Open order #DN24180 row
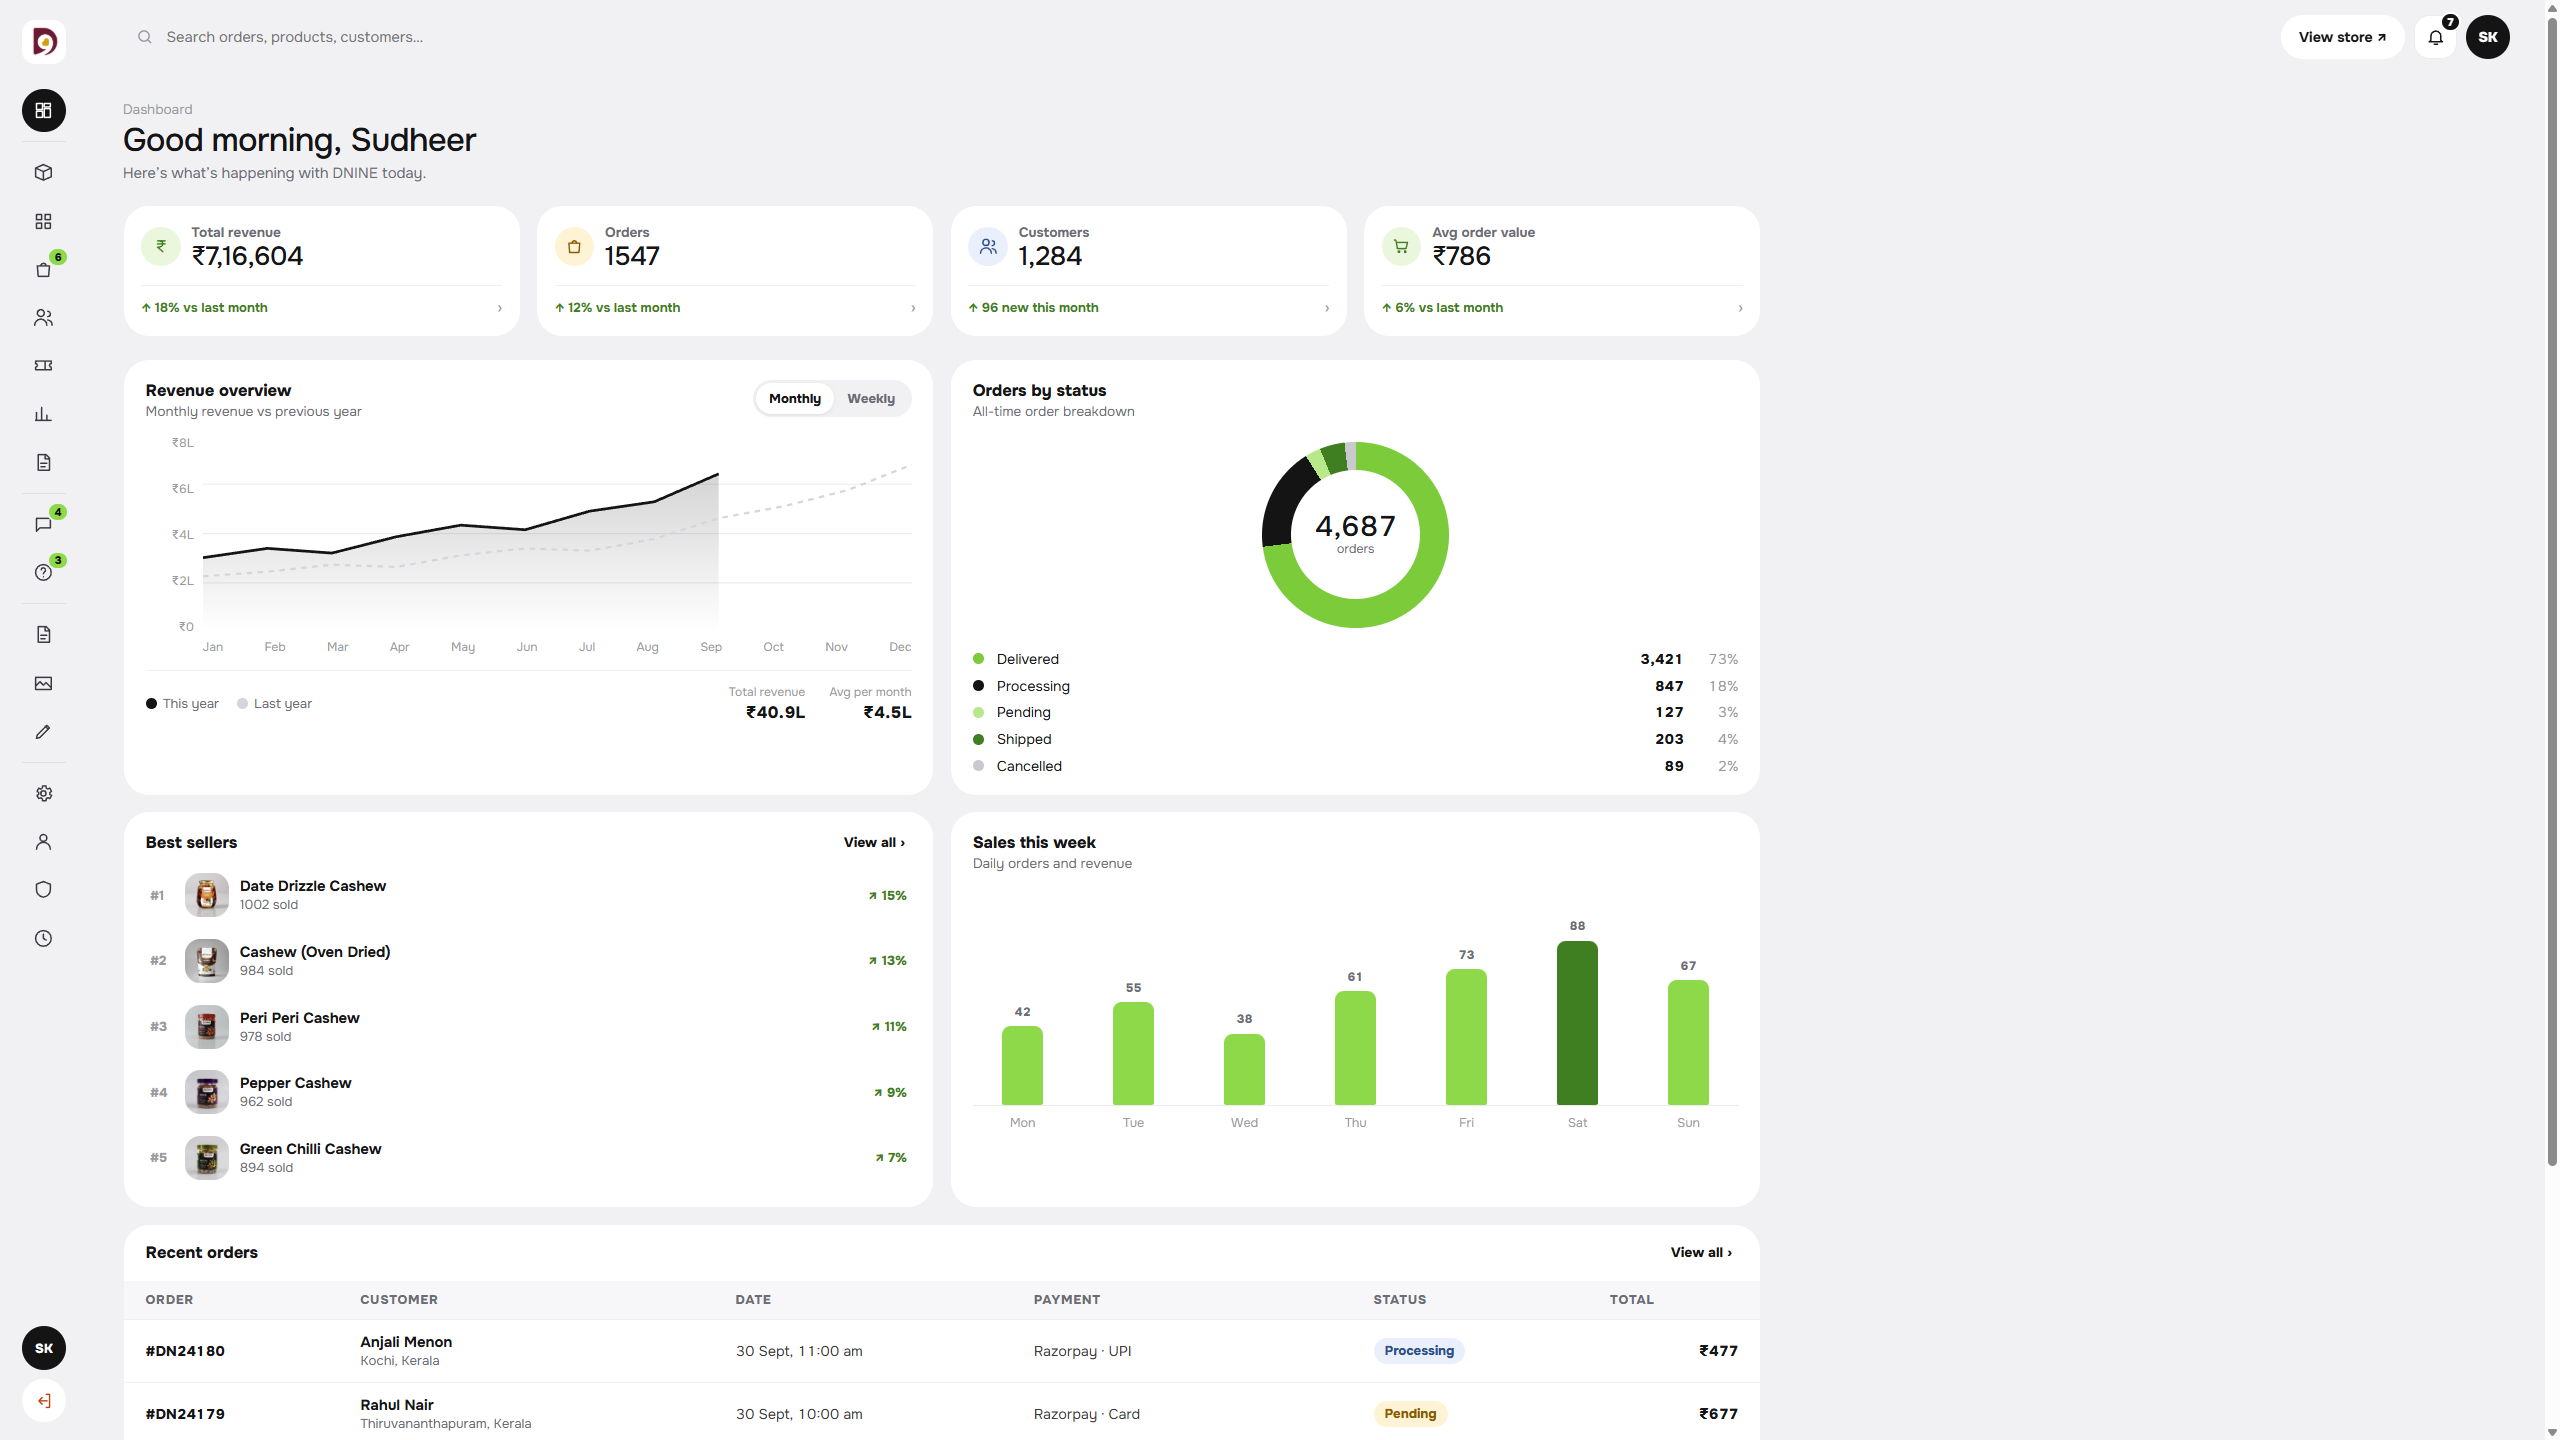The width and height of the screenshot is (2560, 1440). click(942, 1351)
